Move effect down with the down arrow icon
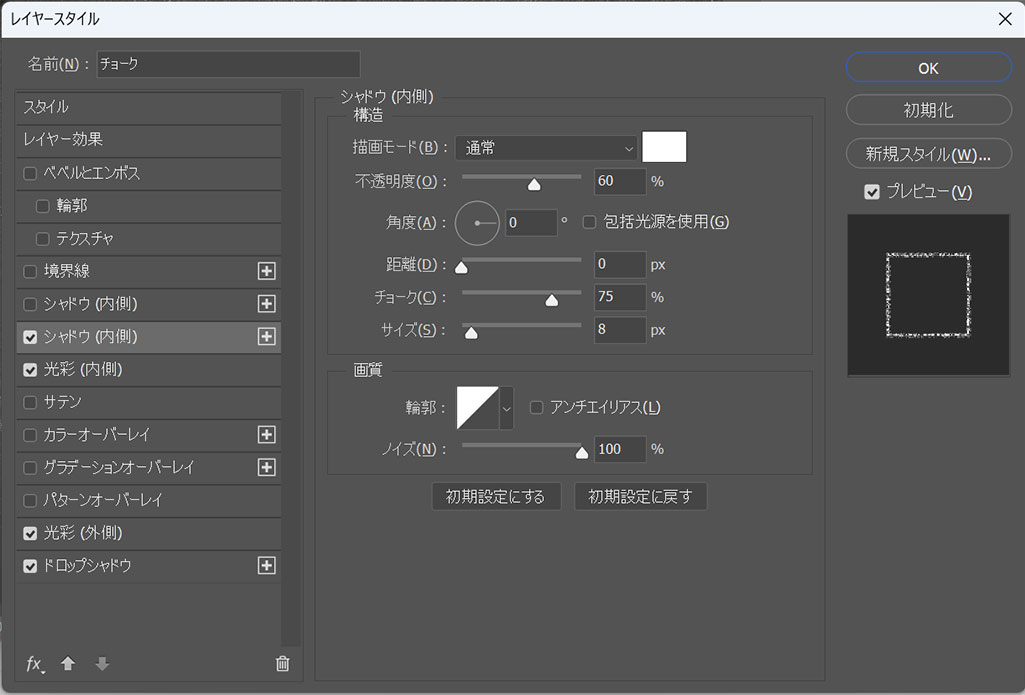This screenshot has height=695, width=1025. [102, 664]
